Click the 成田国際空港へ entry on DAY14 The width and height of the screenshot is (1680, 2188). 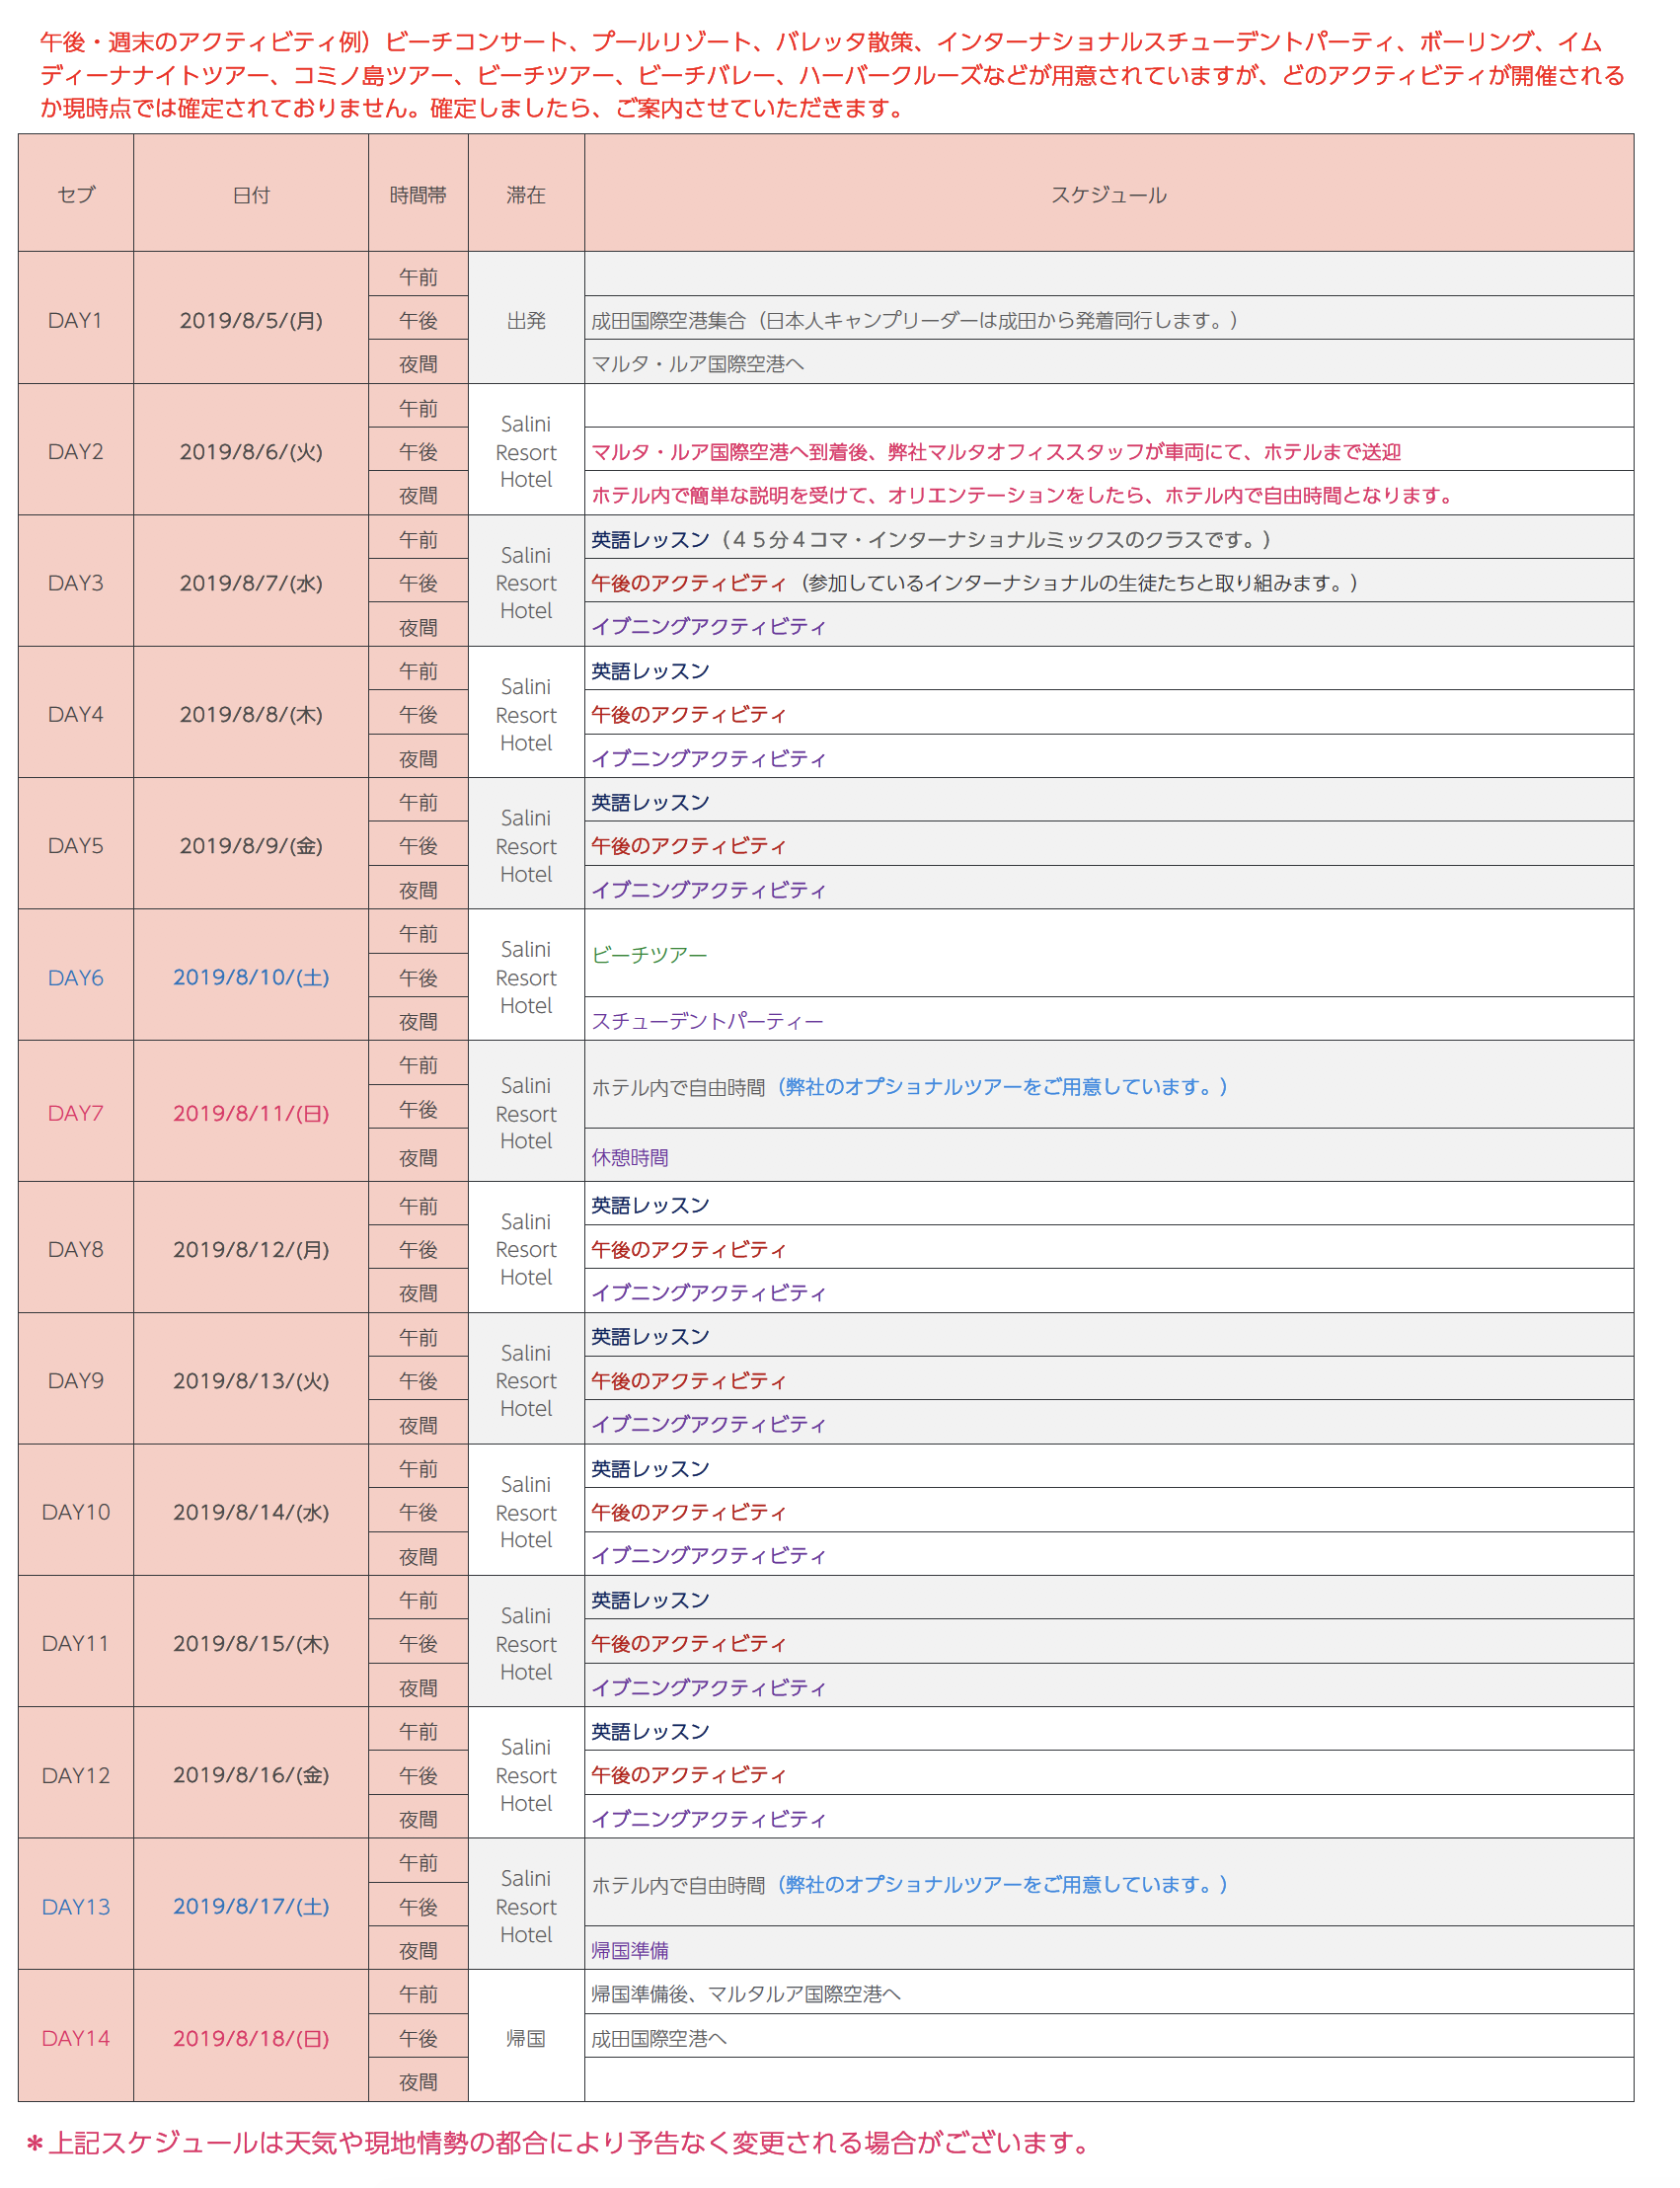click(659, 2038)
